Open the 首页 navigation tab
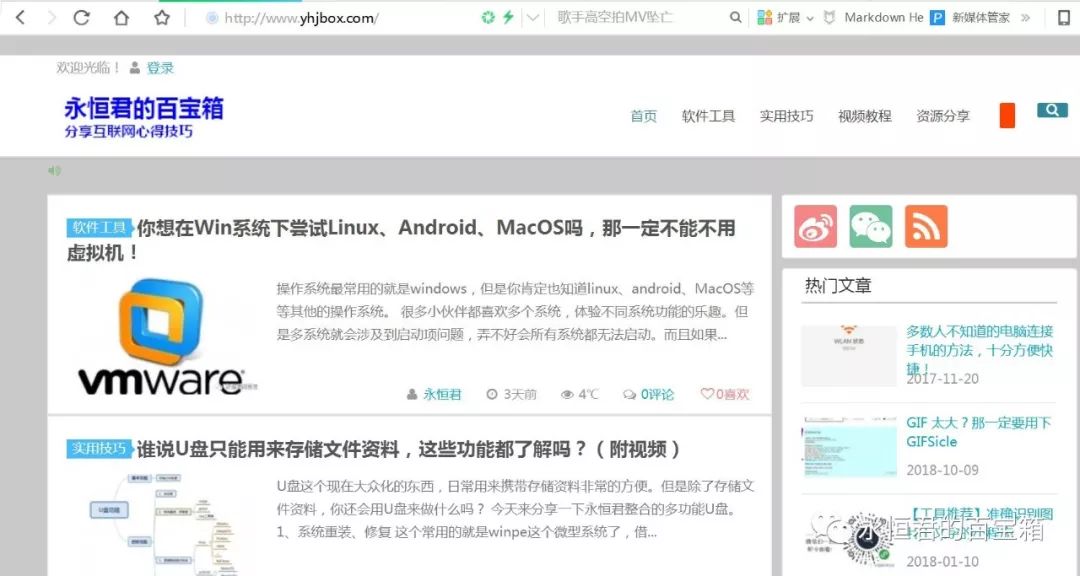 [x=643, y=116]
